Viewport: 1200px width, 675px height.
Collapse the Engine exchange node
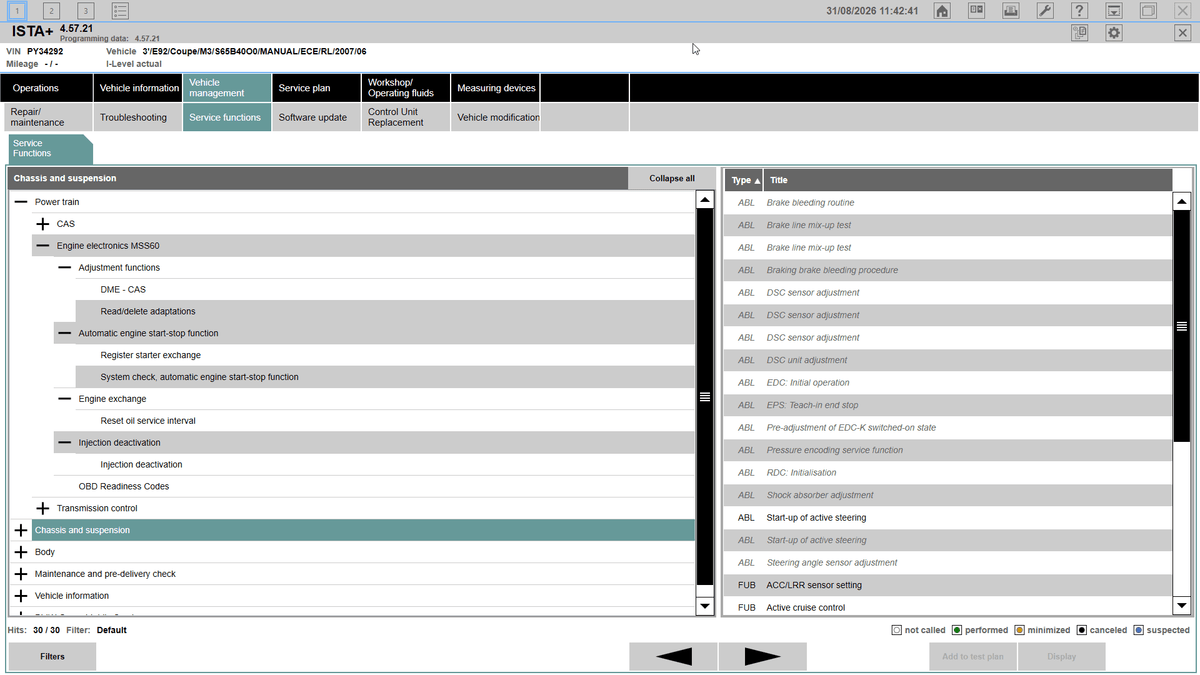point(65,399)
